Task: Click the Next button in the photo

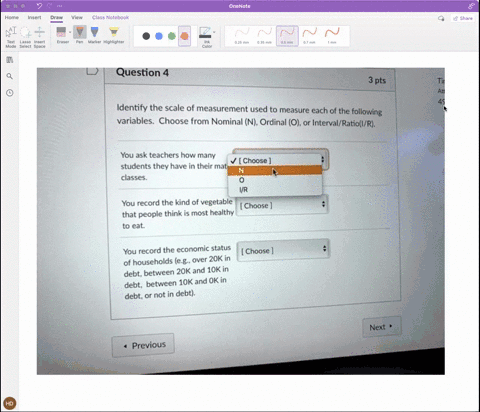Action: tap(381, 327)
